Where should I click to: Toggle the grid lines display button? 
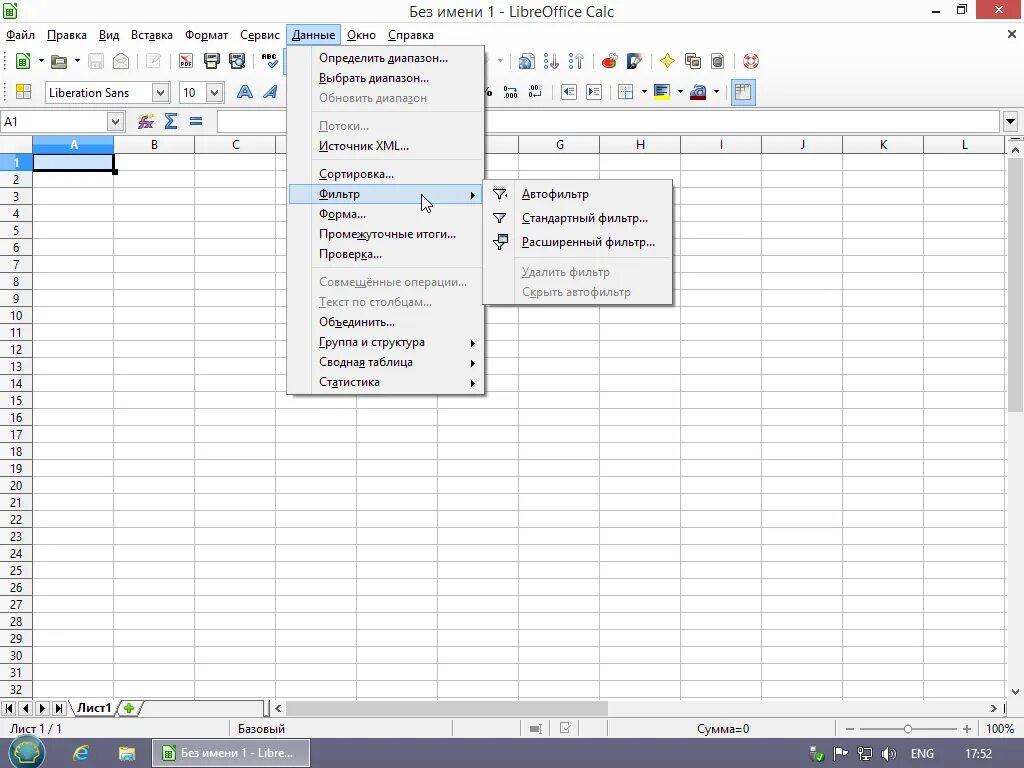tap(743, 92)
